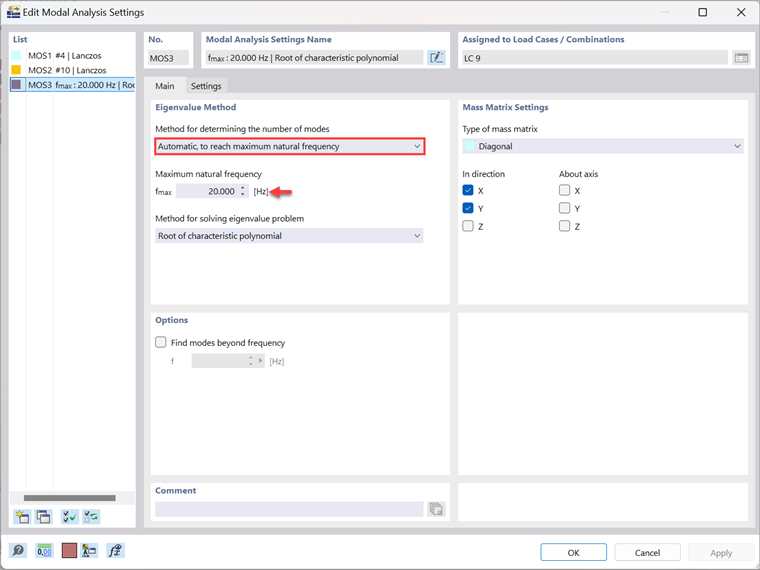
Task: Click the Comment input field
Action: 289,509
